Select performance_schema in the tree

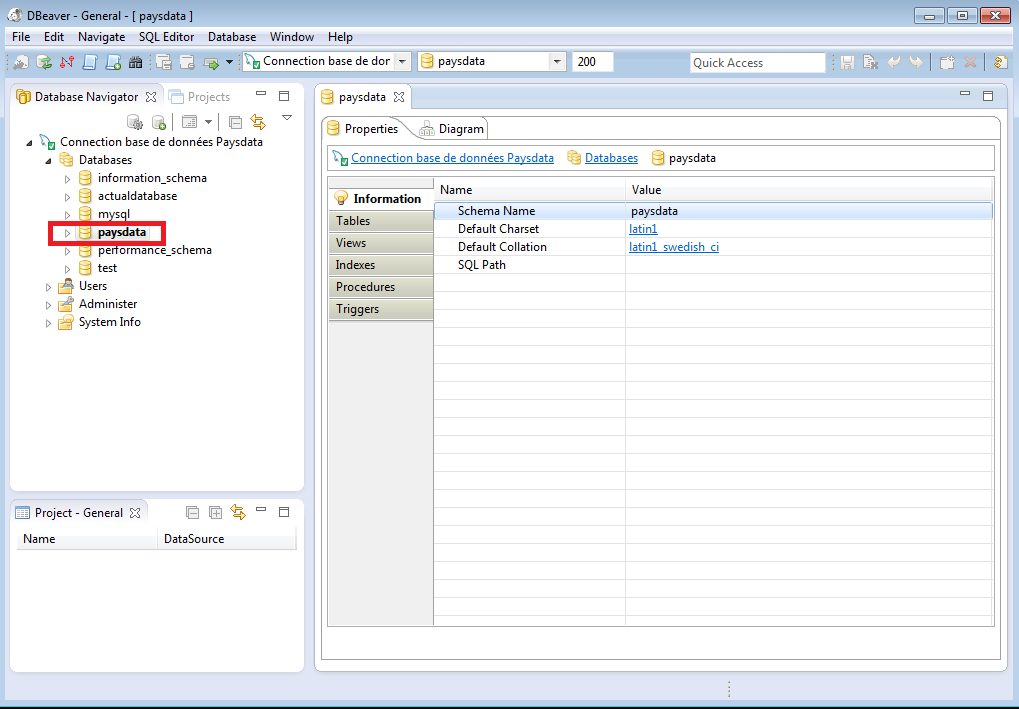click(155, 250)
